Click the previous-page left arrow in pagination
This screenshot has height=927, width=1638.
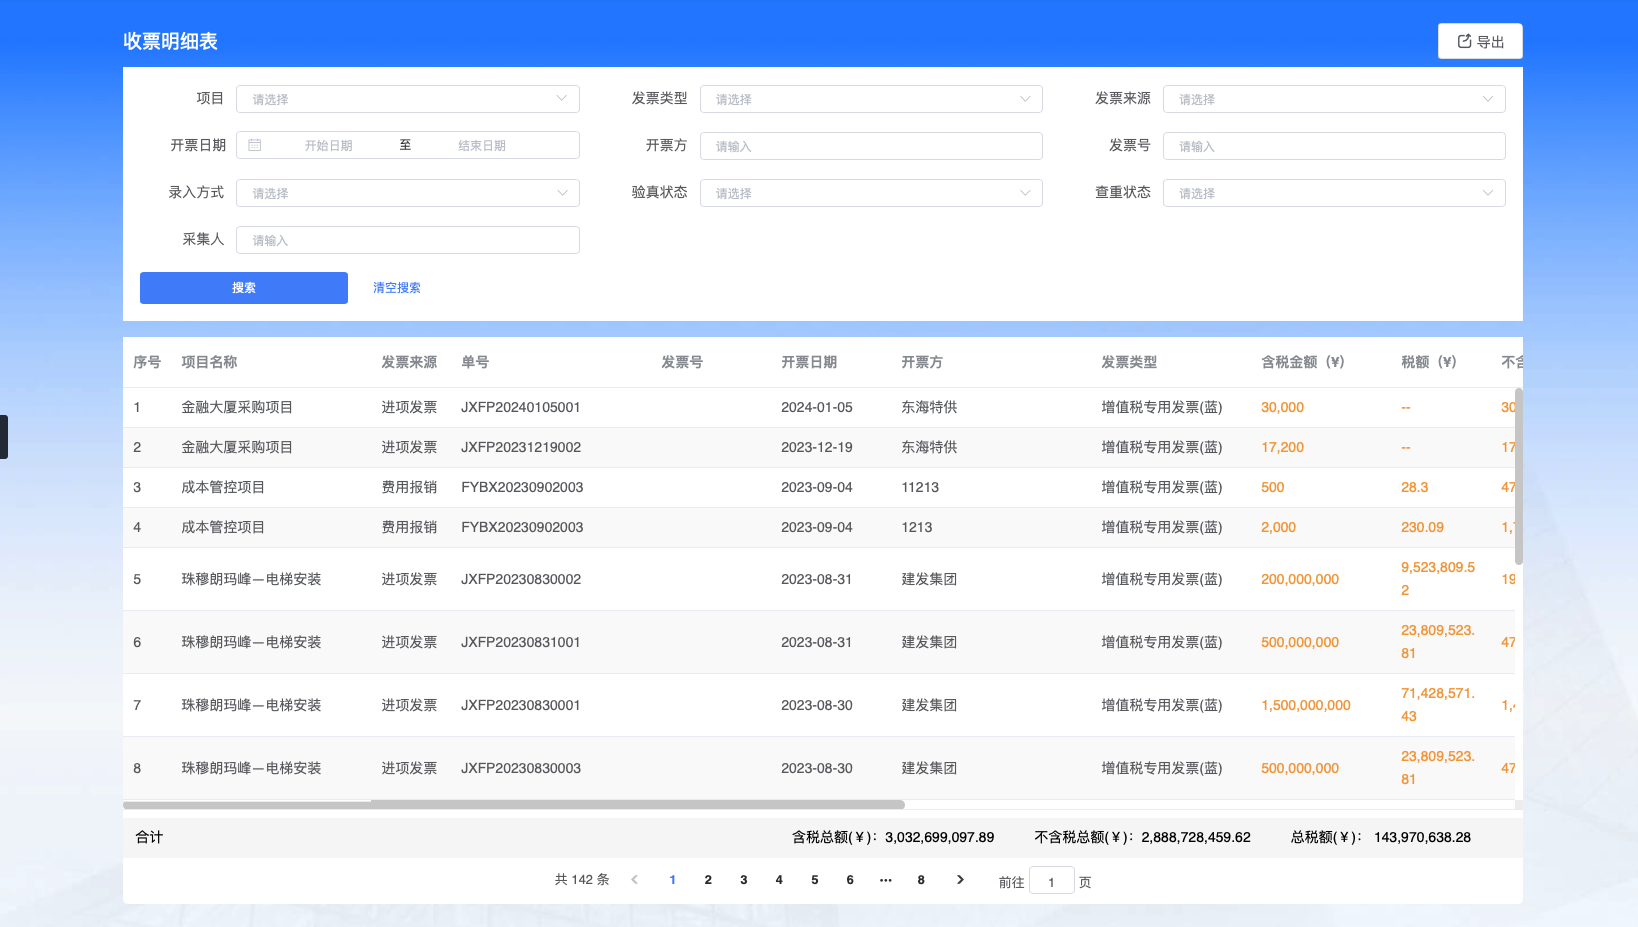point(634,880)
